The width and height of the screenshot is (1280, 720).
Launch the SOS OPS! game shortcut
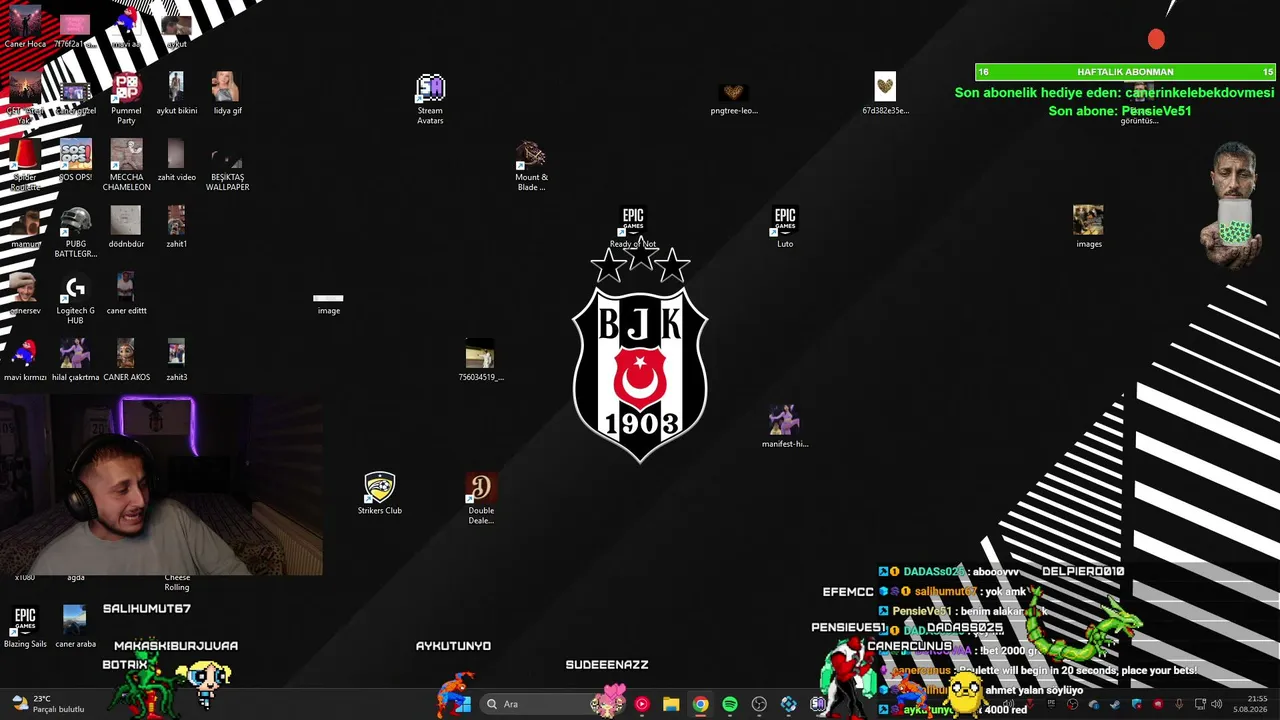75,161
